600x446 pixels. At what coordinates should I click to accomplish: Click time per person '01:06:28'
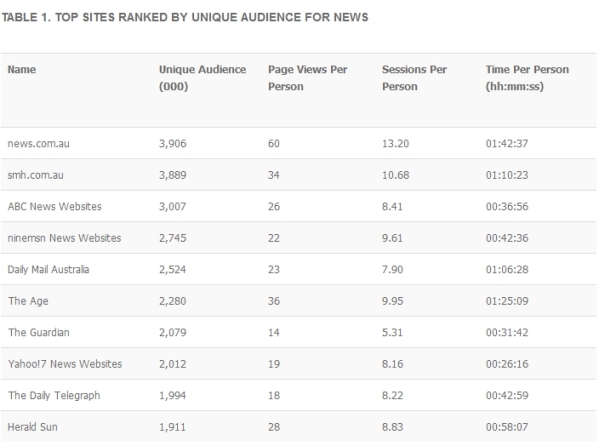(507, 270)
